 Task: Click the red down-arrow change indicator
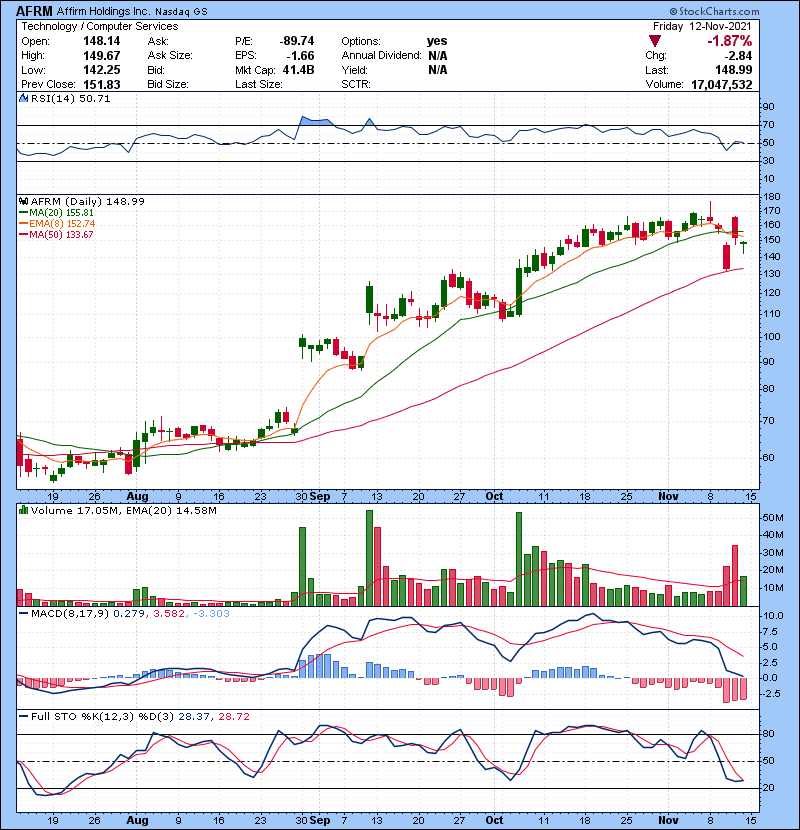pyautogui.click(x=655, y=41)
